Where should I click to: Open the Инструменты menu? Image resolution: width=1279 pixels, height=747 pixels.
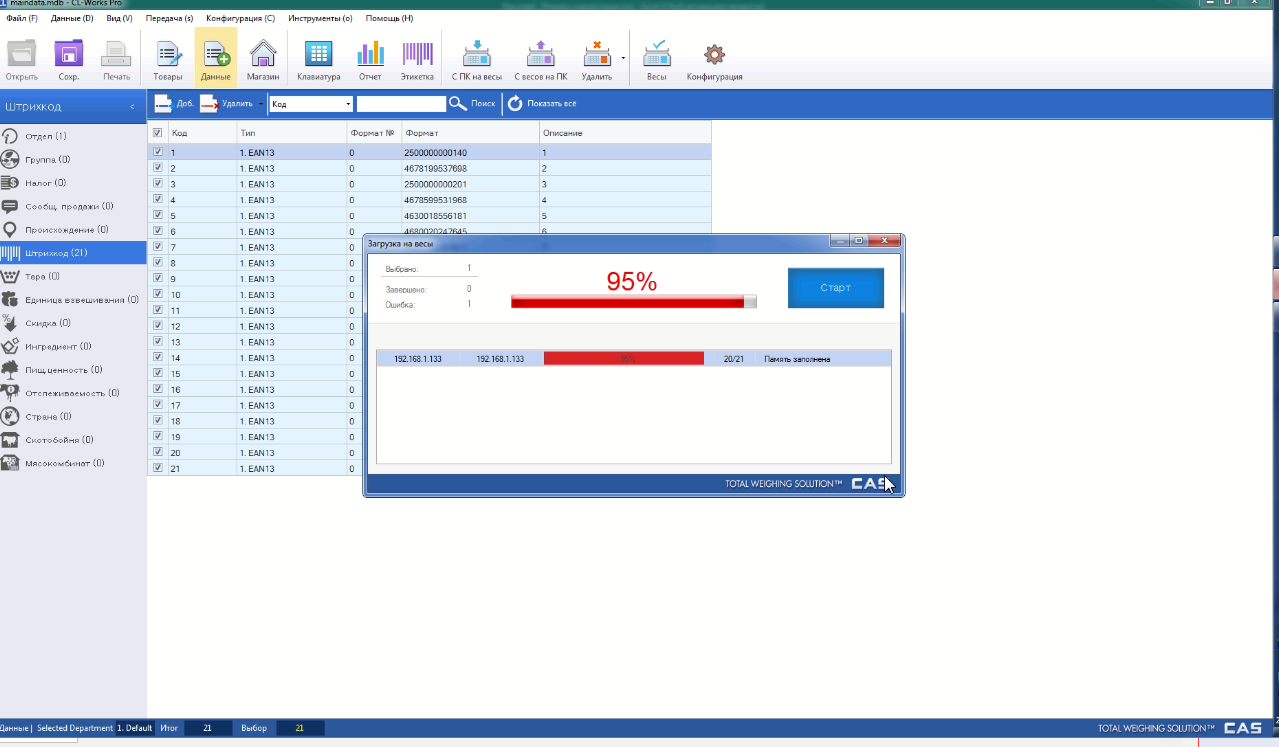click(x=320, y=19)
